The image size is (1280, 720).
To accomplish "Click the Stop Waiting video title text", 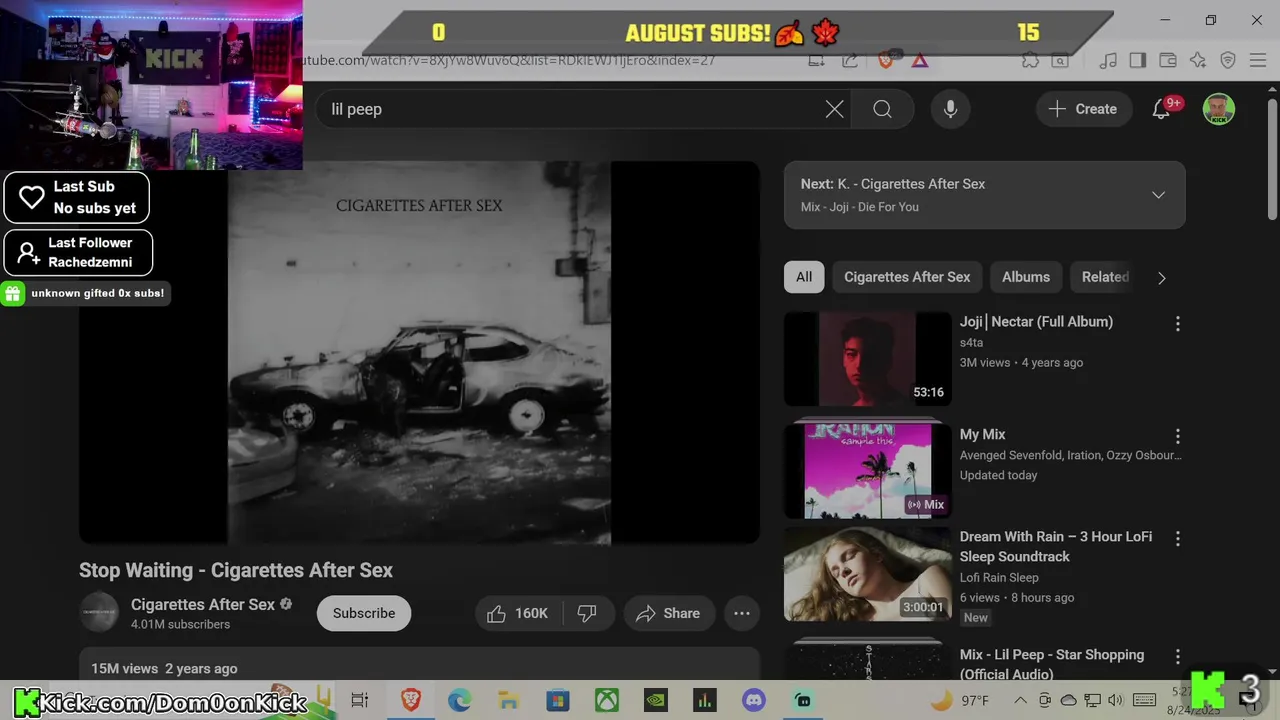I will tap(236, 570).
